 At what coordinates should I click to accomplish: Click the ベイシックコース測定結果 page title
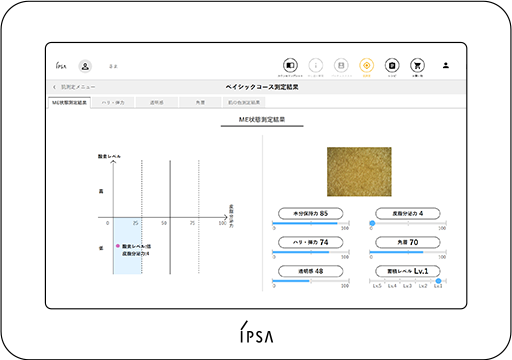click(262, 87)
